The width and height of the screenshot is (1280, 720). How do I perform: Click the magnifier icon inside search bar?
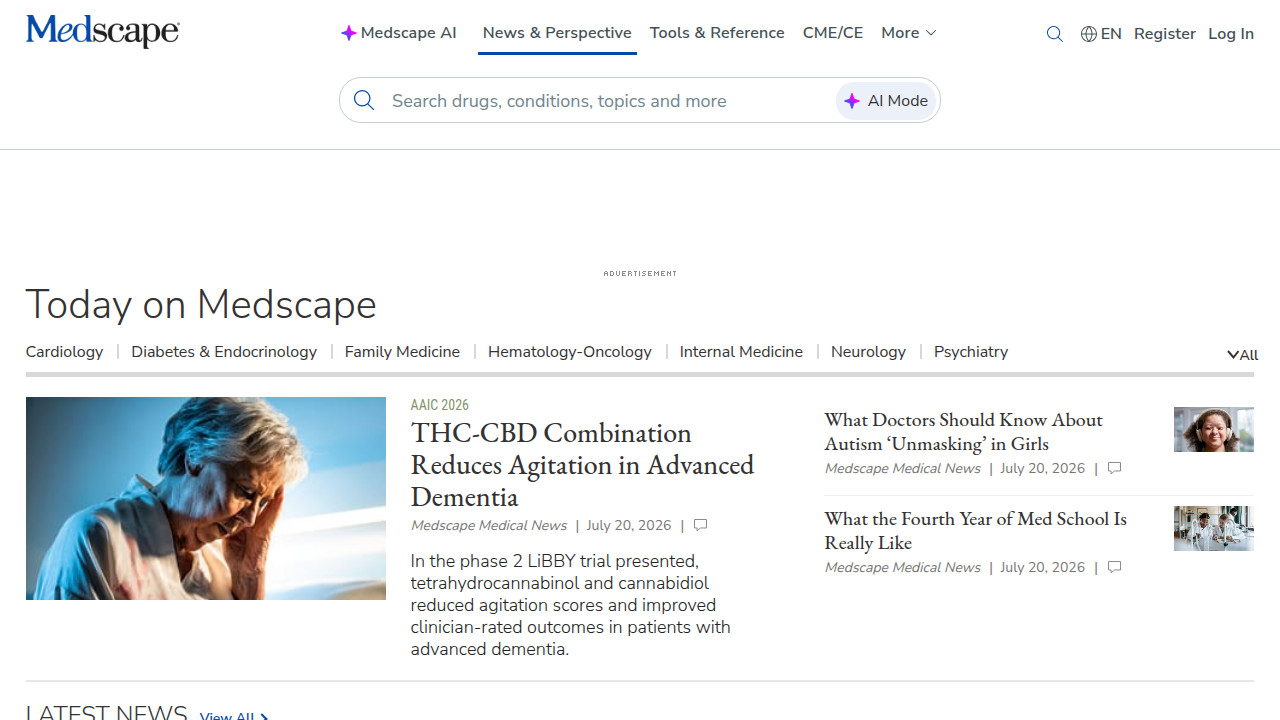pos(364,100)
